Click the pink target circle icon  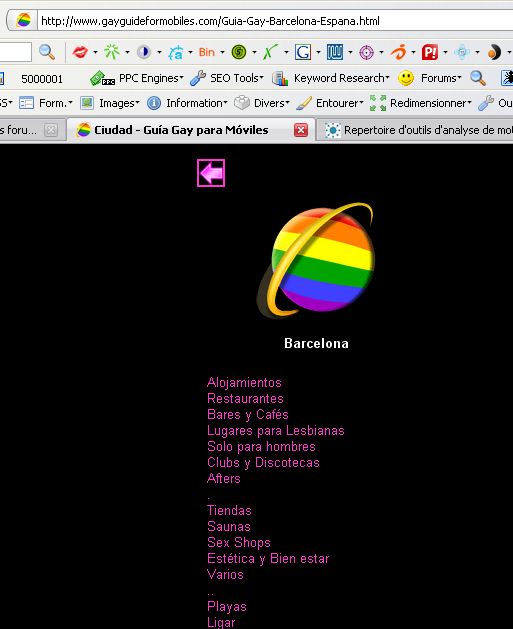pos(366,52)
